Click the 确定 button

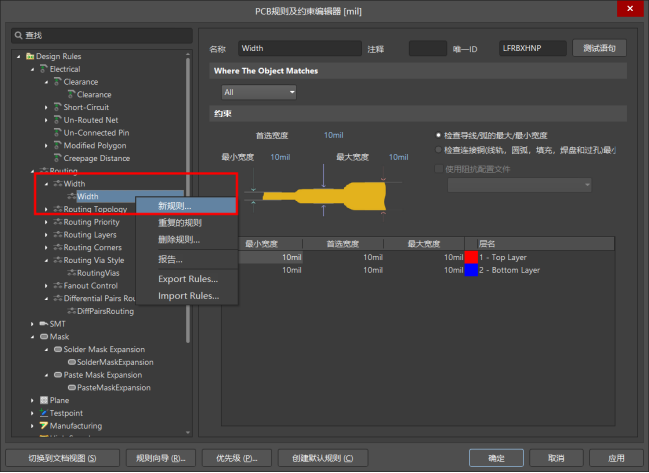(496, 458)
